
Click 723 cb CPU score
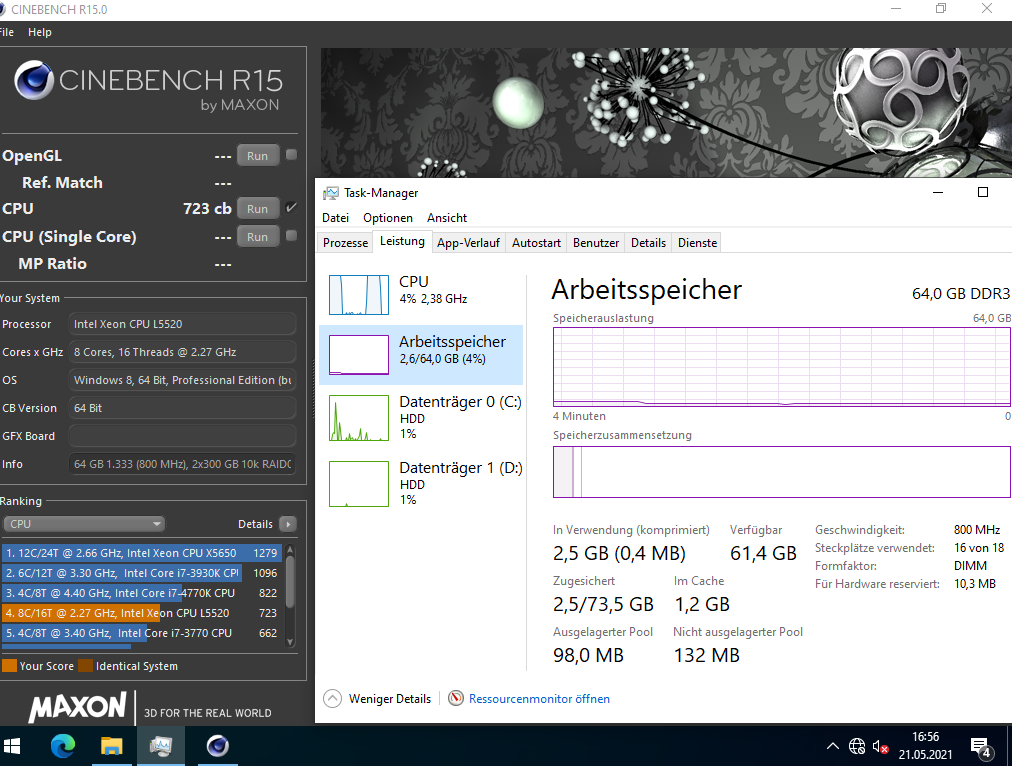[x=207, y=208]
